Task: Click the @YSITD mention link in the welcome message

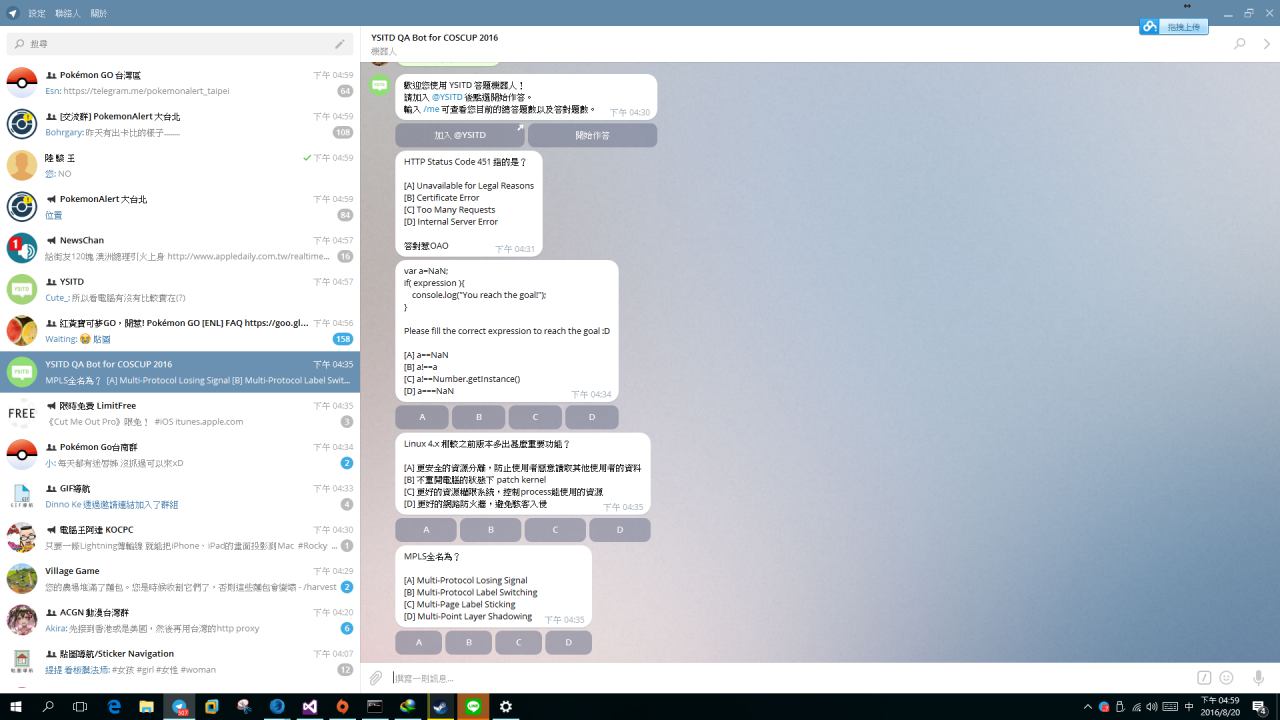Action: click(x=447, y=97)
